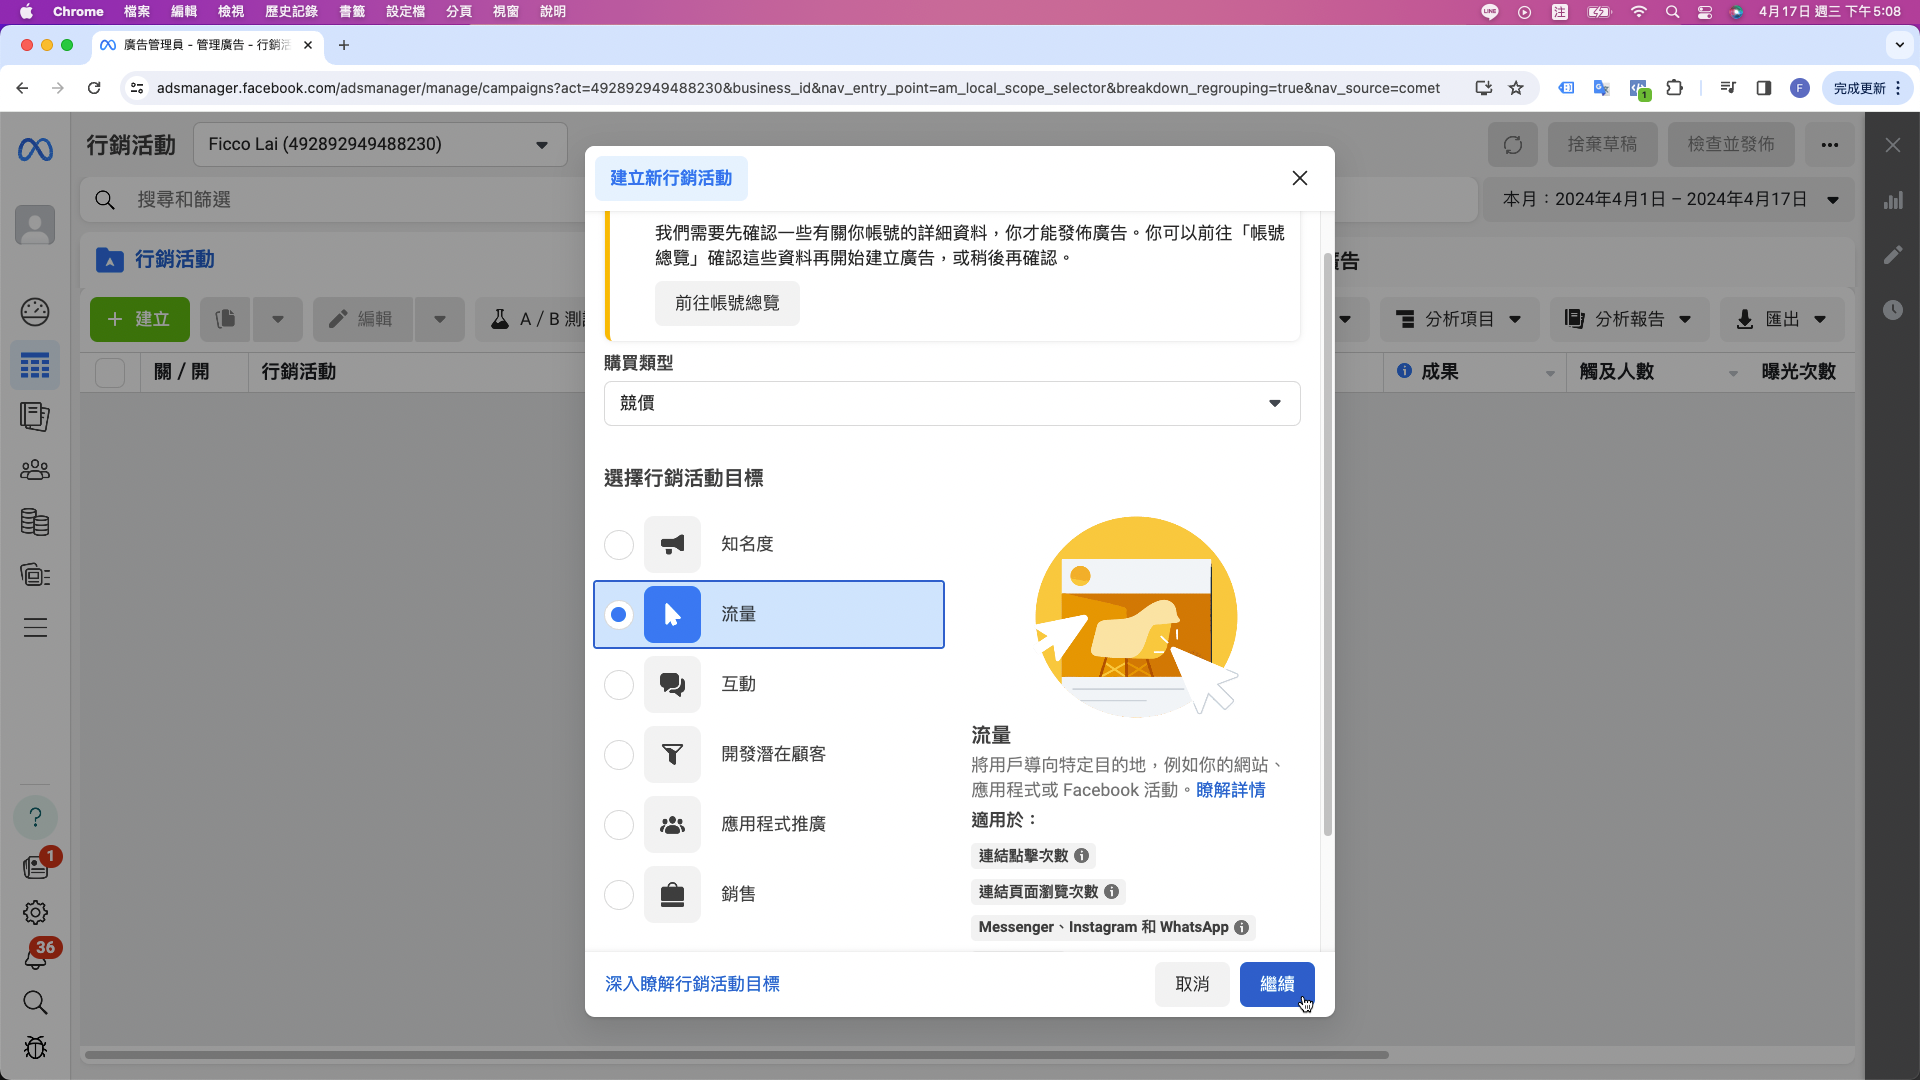
Task: Click the Sales briefcase icon
Action: point(672,894)
